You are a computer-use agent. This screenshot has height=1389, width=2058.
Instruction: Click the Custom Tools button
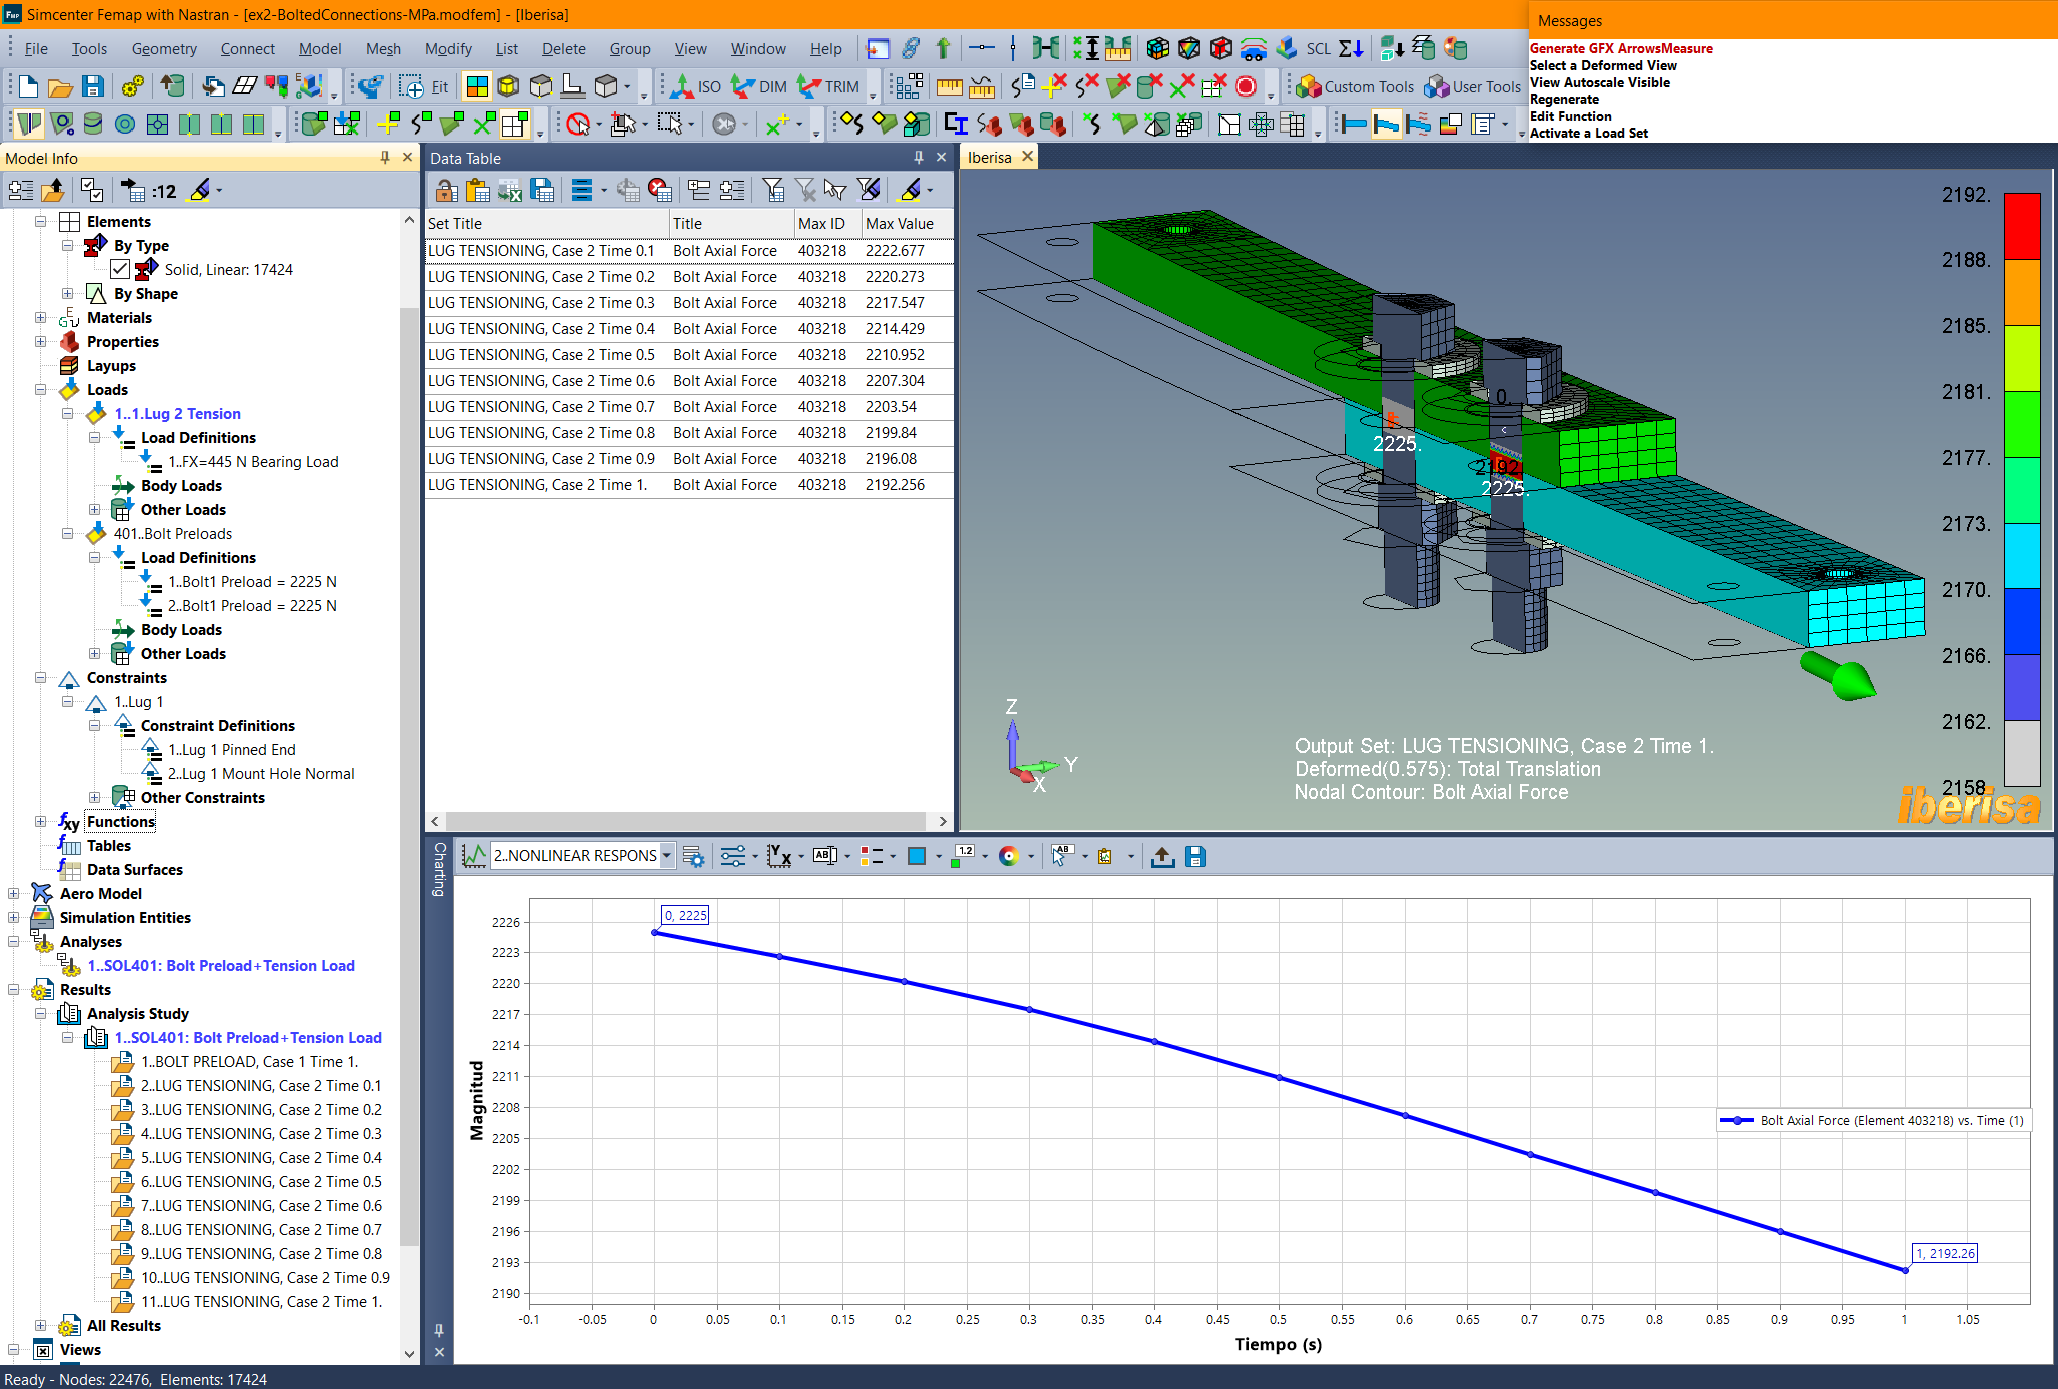[x=1355, y=87]
